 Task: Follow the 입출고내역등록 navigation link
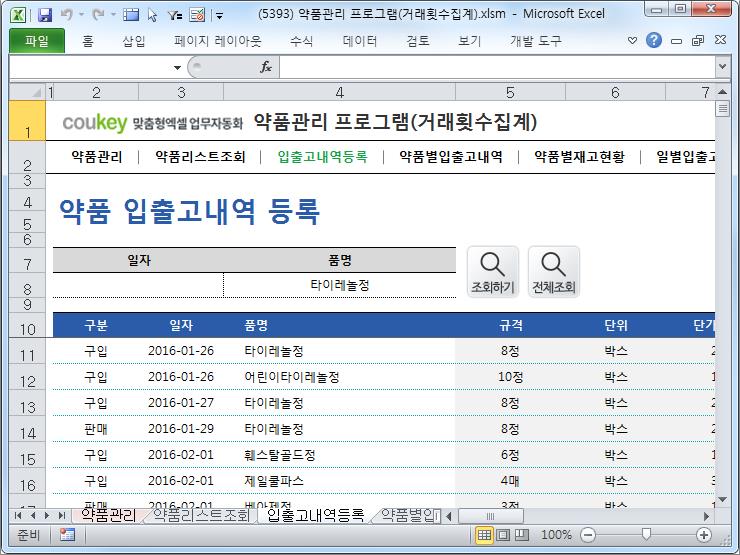[x=322, y=157]
